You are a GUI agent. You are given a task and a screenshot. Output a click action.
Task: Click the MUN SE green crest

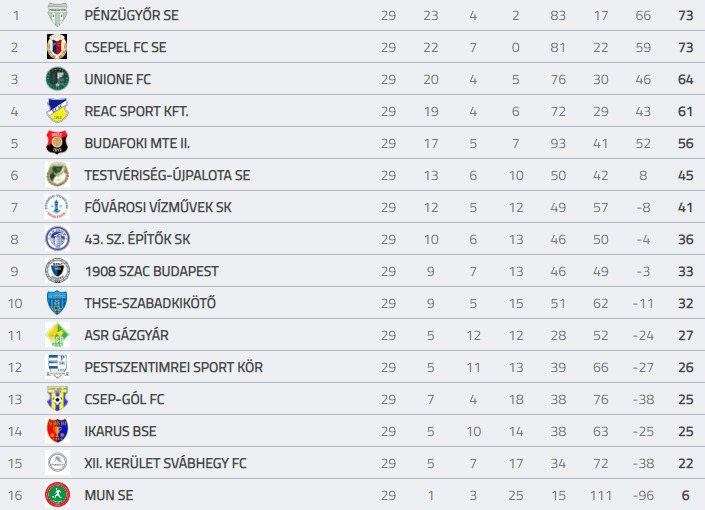57,495
